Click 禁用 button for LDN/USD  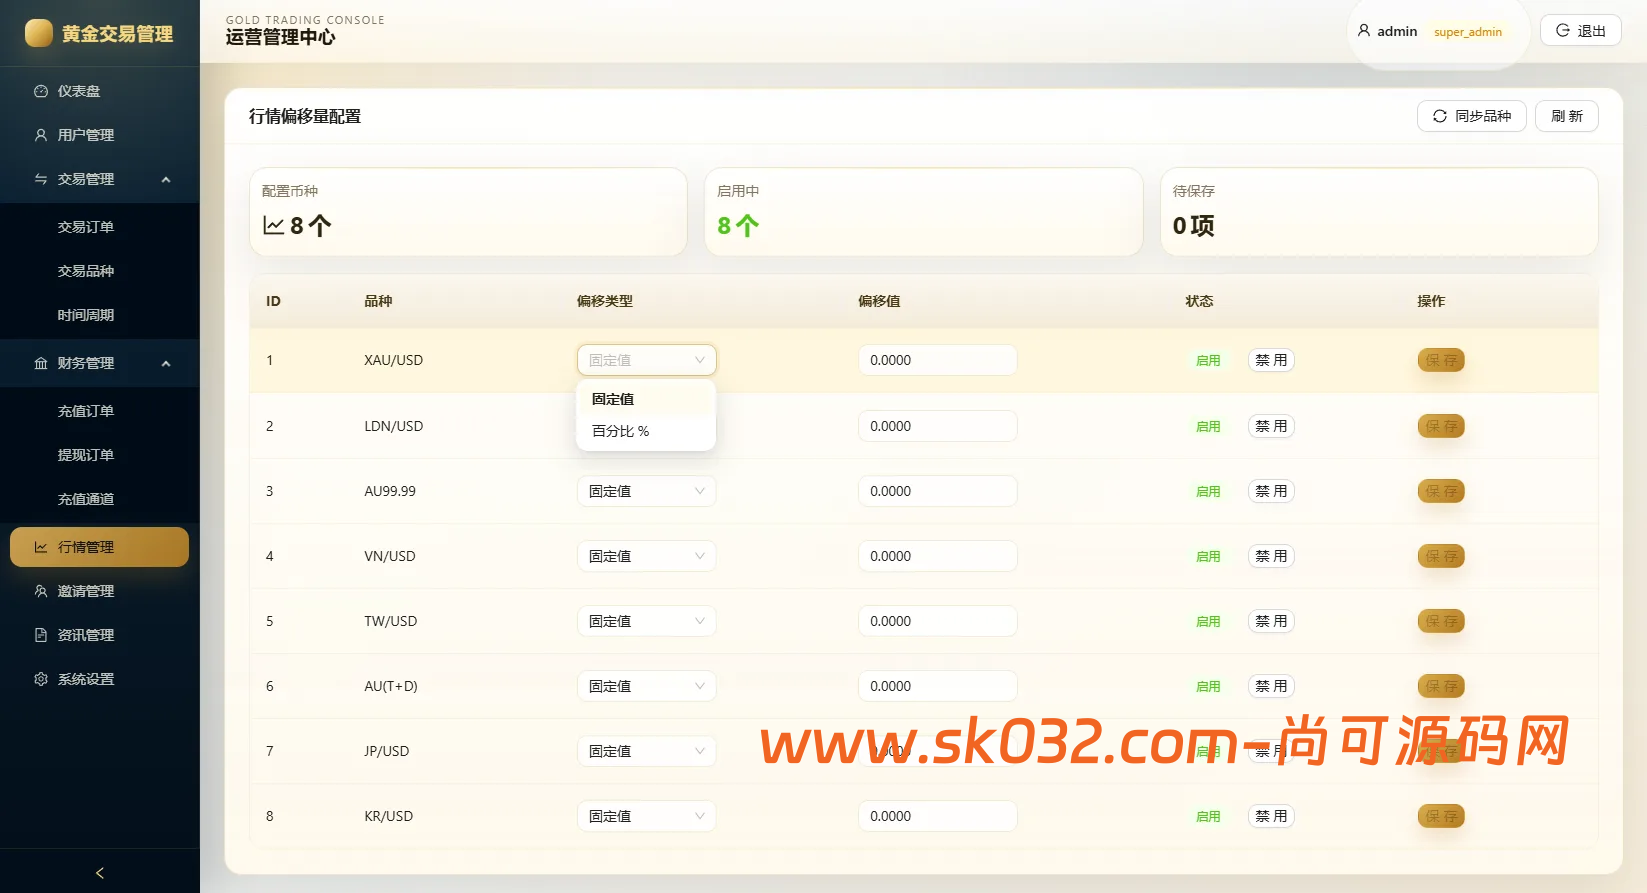coord(1271,426)
